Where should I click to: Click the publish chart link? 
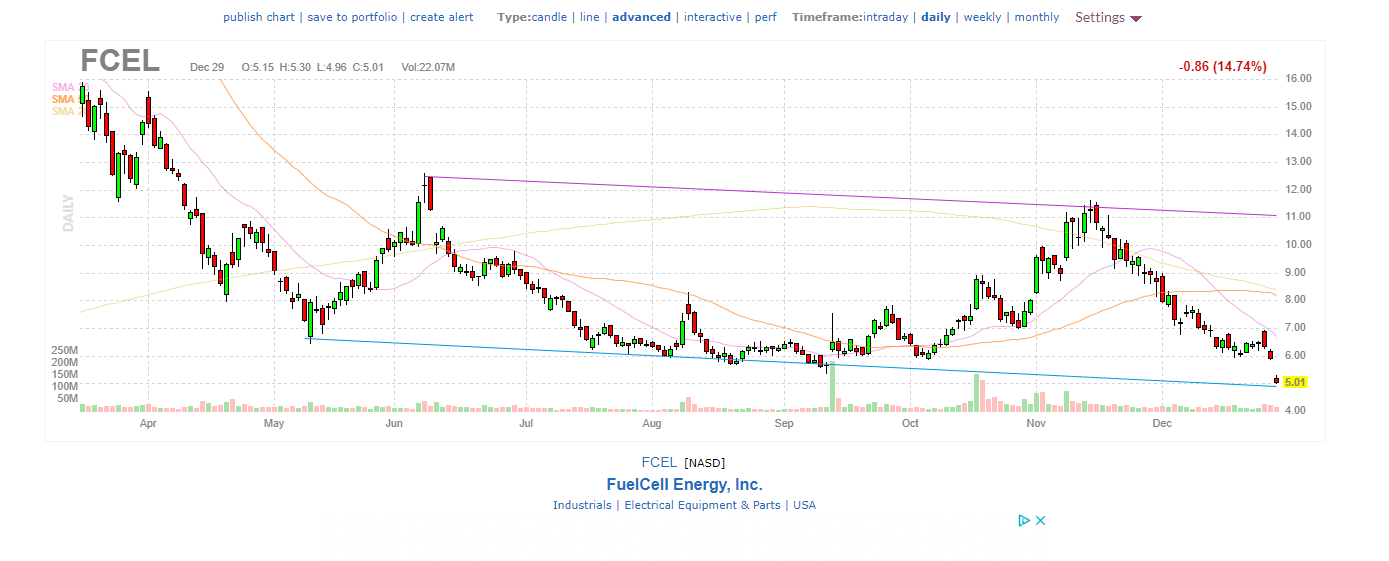259,17
